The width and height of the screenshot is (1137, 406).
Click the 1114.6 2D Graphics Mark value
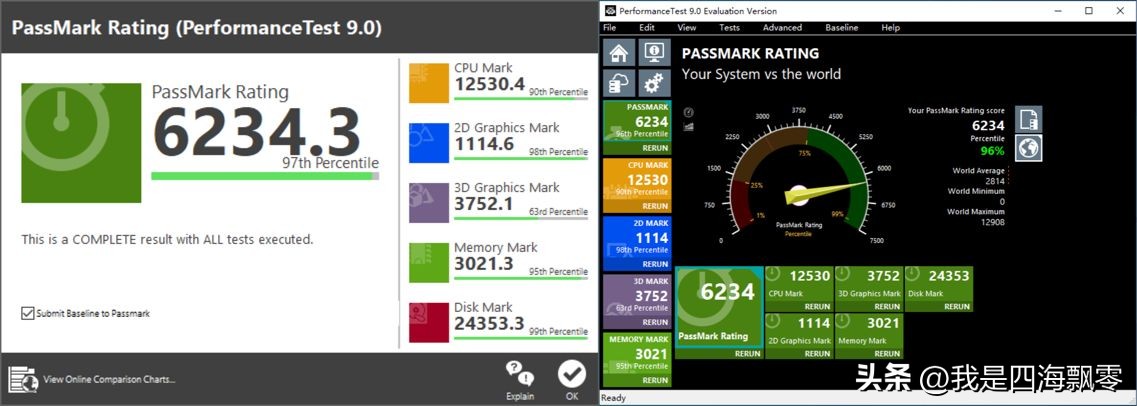pos(484,144)
